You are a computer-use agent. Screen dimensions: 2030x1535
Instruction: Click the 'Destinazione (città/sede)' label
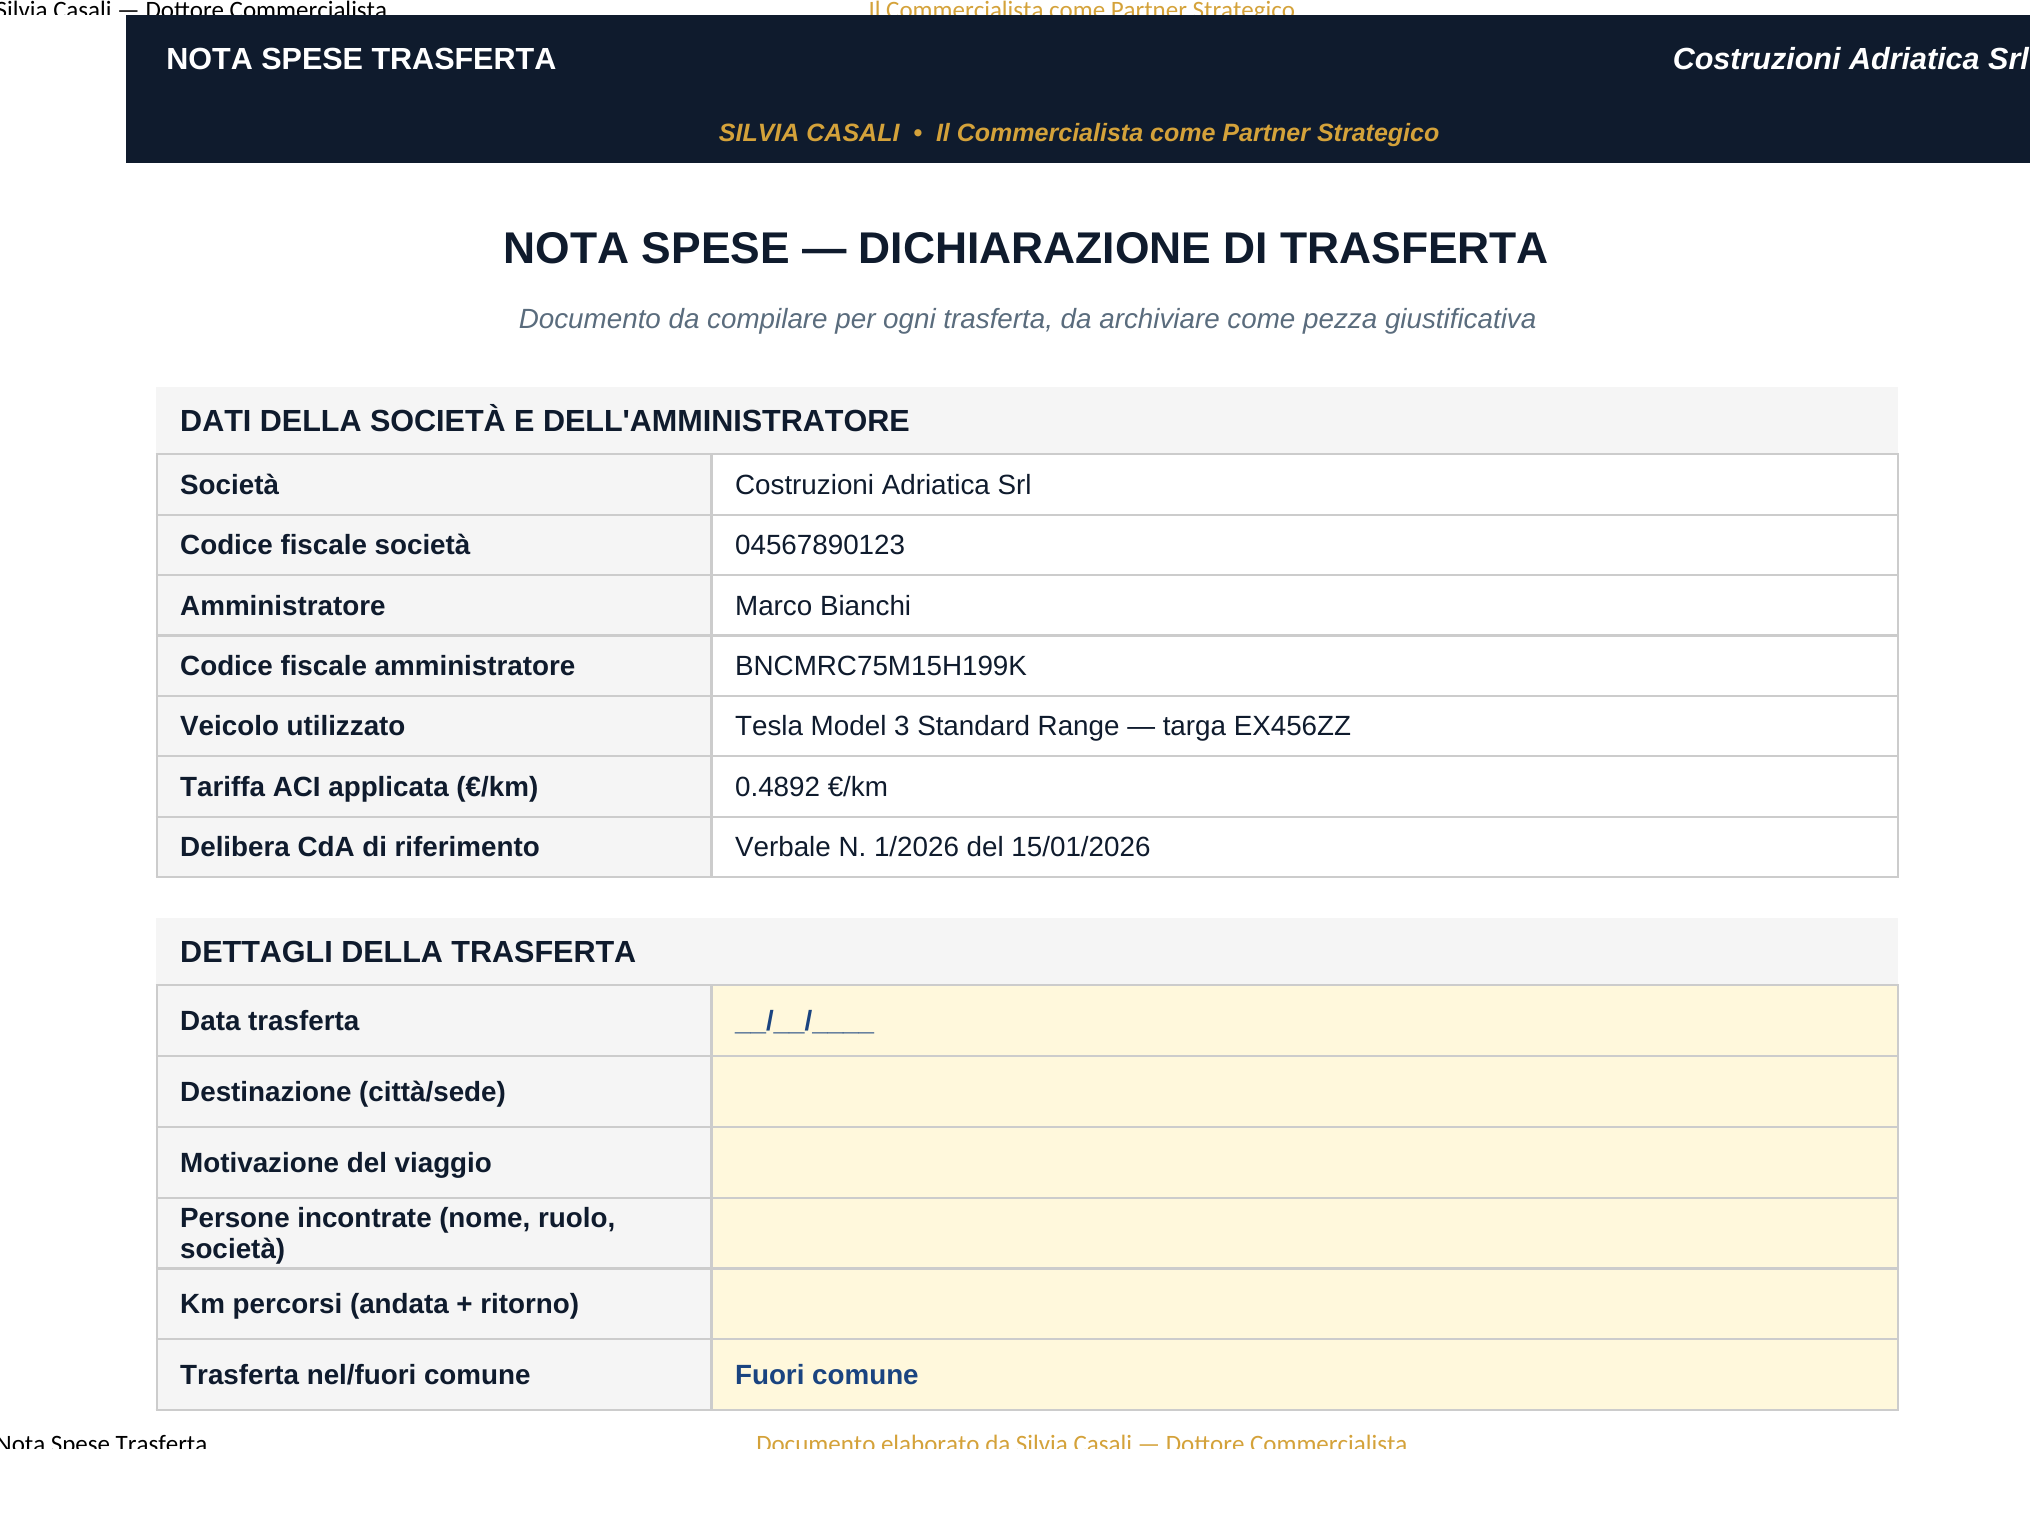pos(343,1092)
